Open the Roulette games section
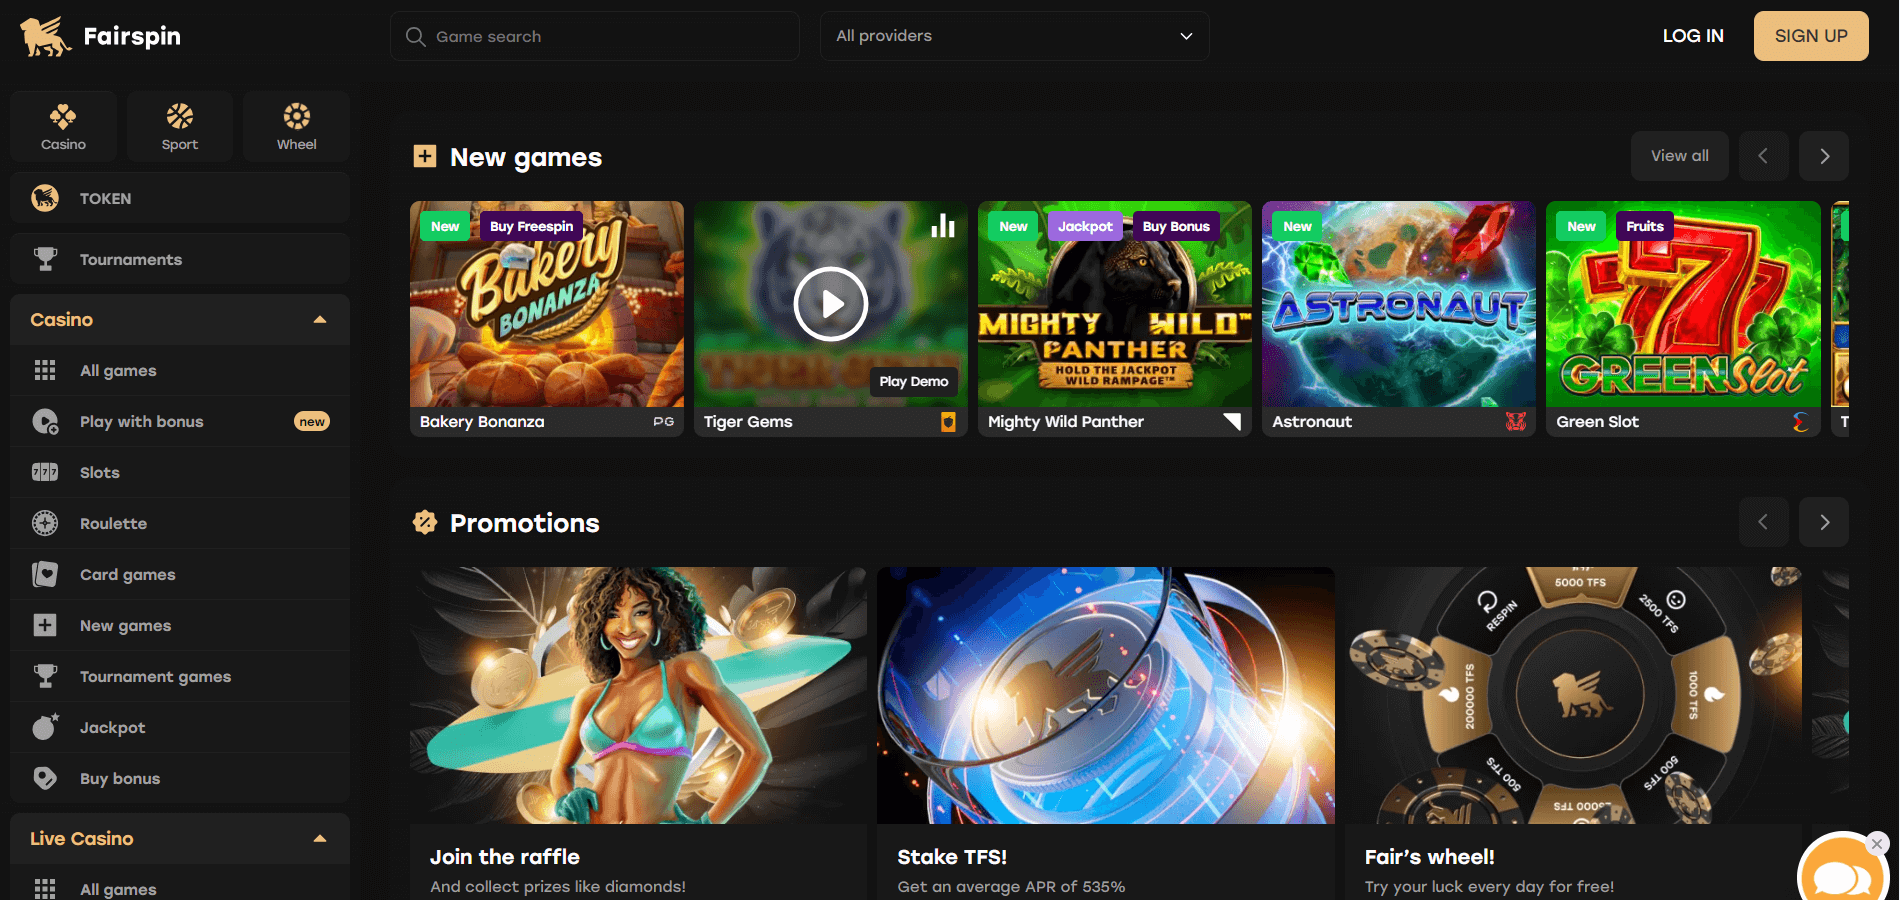 tap(113, 523)
